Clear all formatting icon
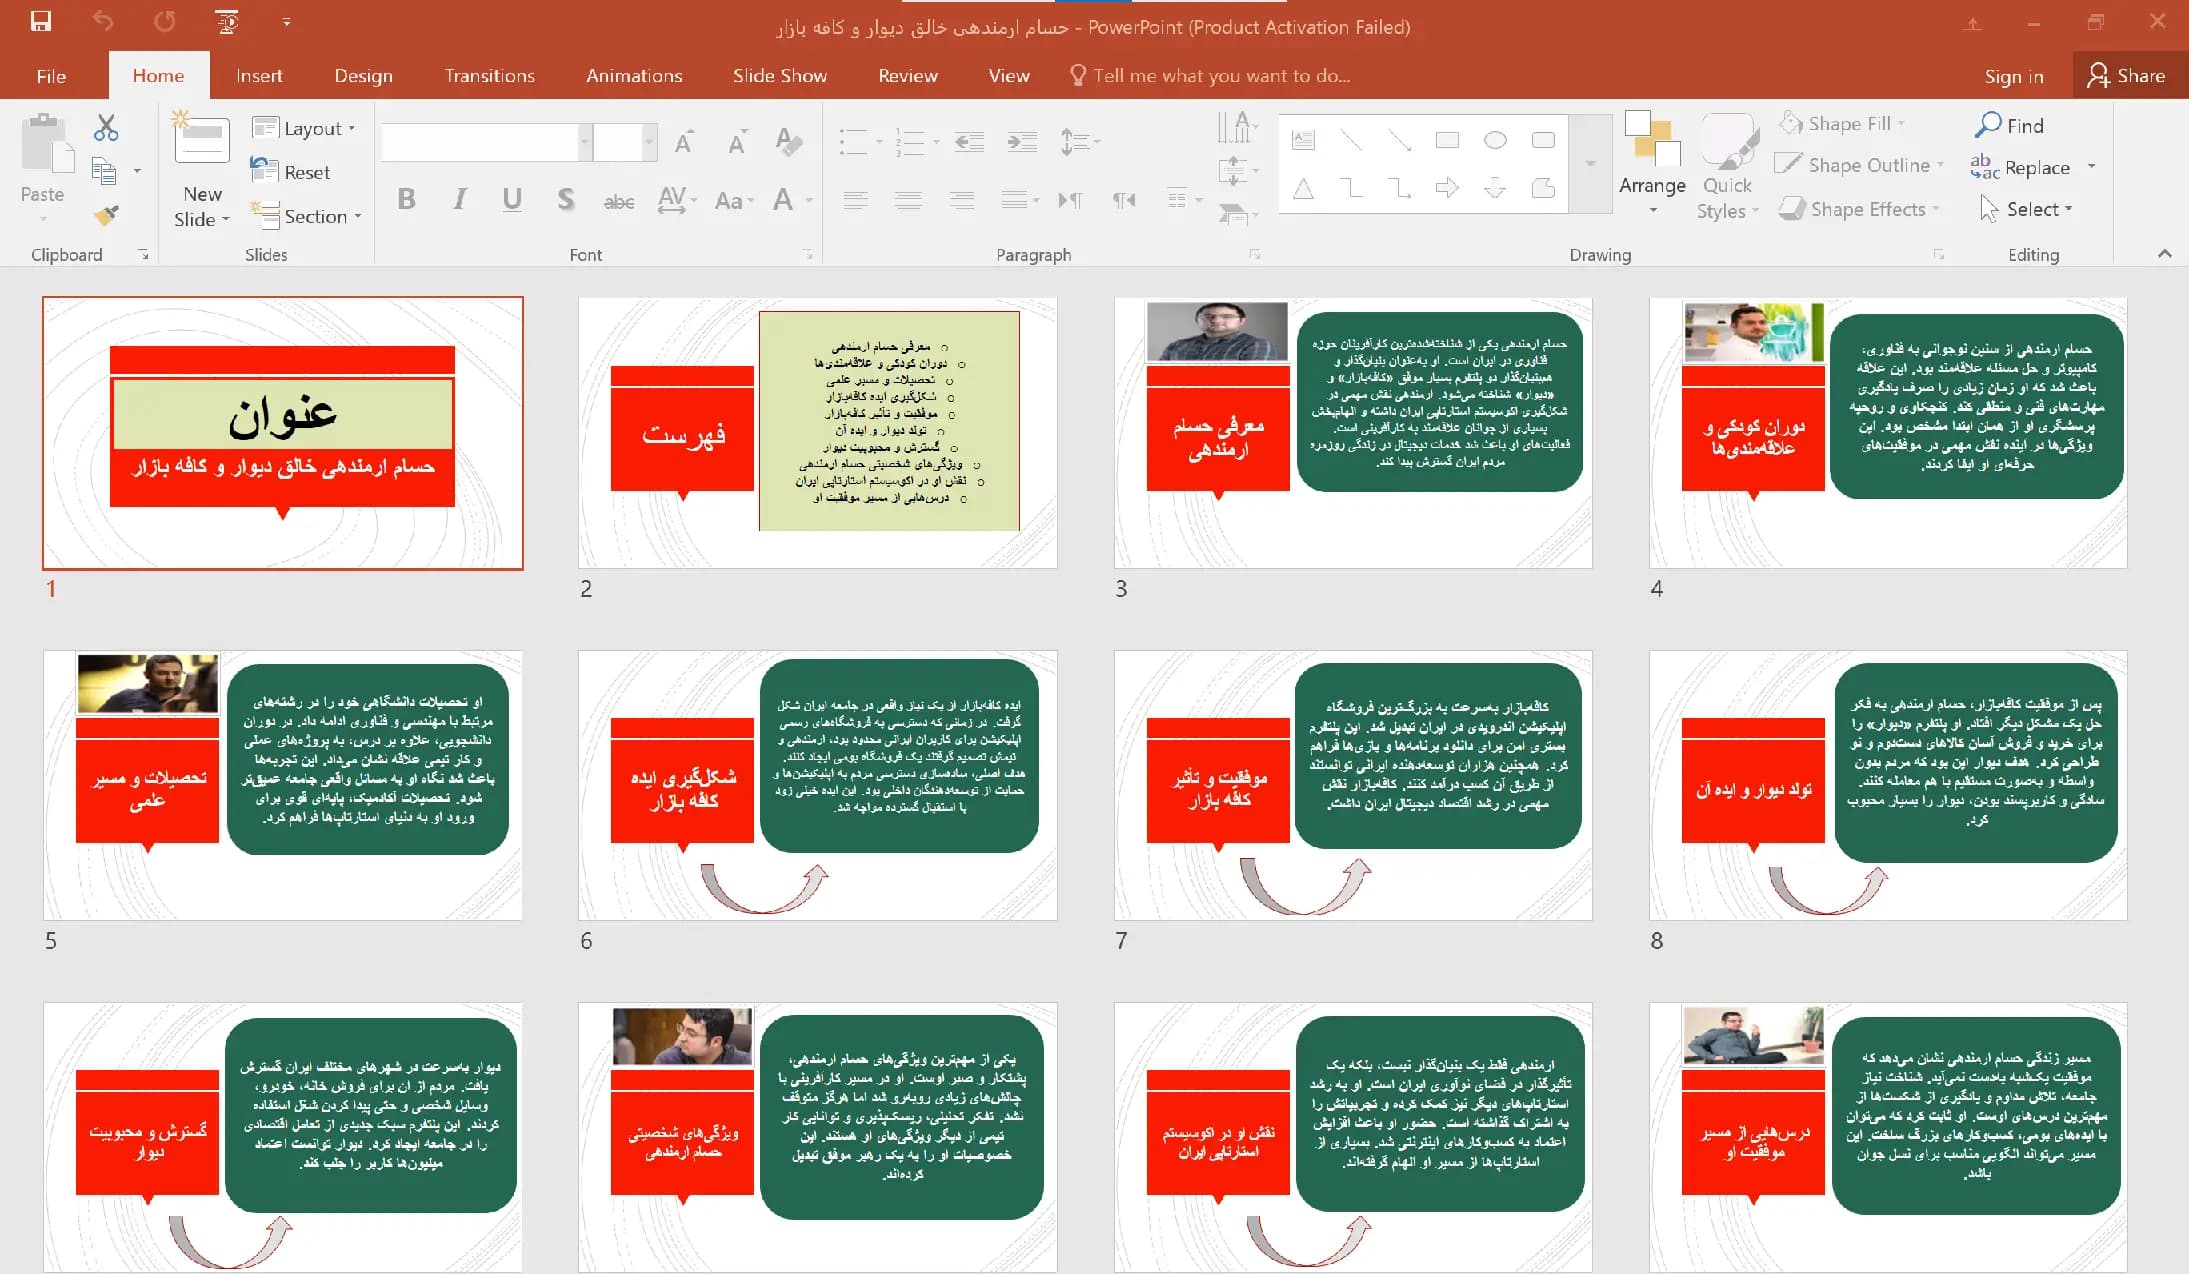This screenshot has width=2189, height=1274. pos(788,143)
